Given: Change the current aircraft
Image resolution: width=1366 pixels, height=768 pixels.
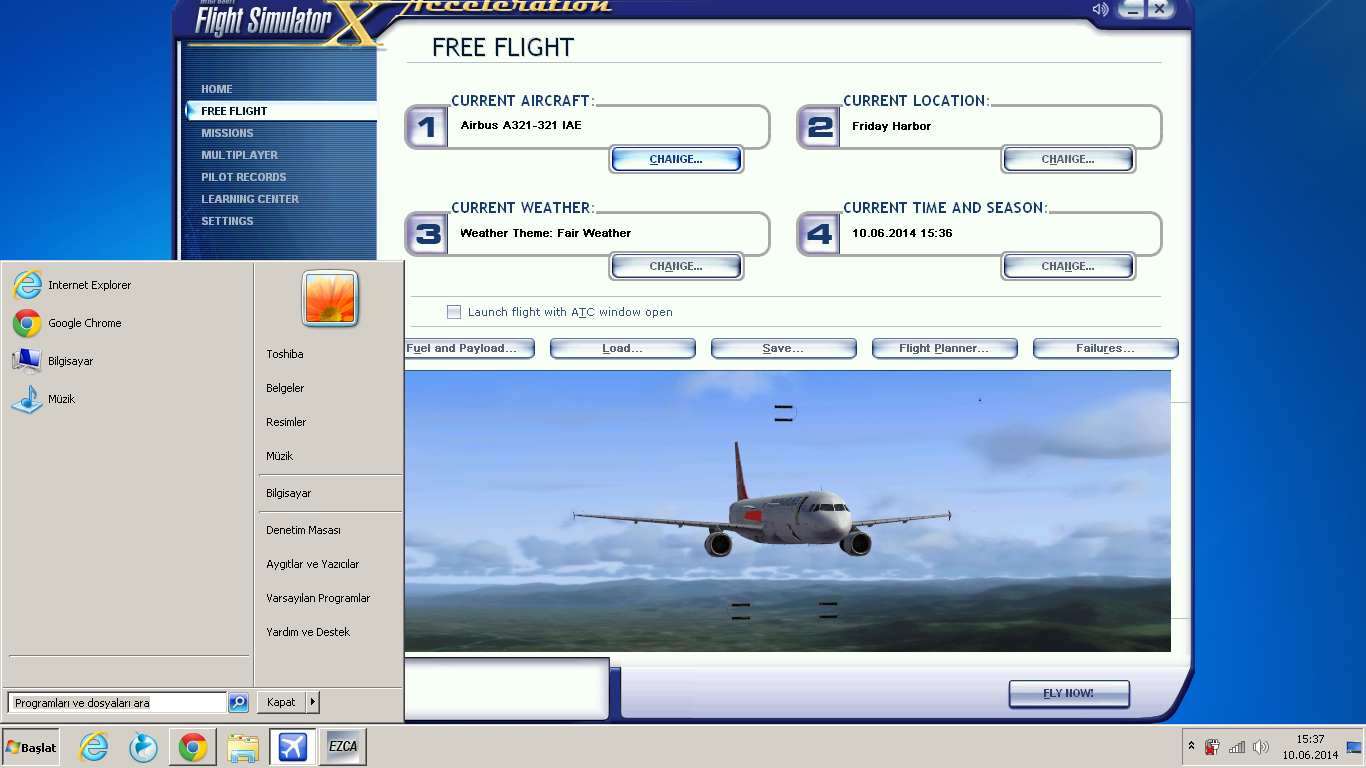Looking at the screenshot, I should [x=676, y=159].
